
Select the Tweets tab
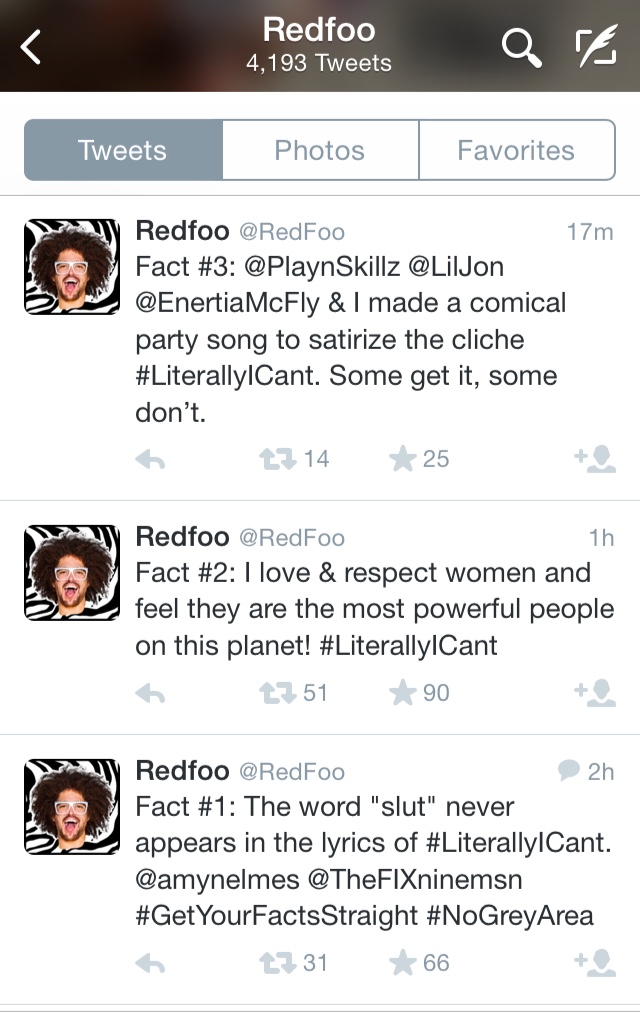click(x=123, y=150)
